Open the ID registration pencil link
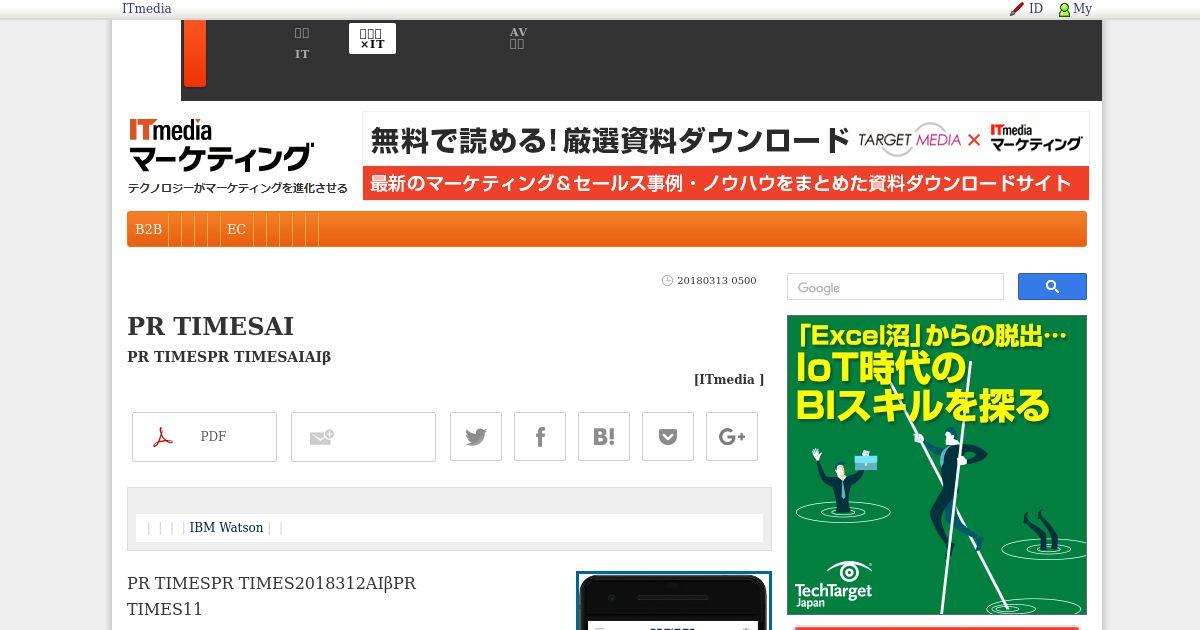1200x630 pixels. 1027,9
